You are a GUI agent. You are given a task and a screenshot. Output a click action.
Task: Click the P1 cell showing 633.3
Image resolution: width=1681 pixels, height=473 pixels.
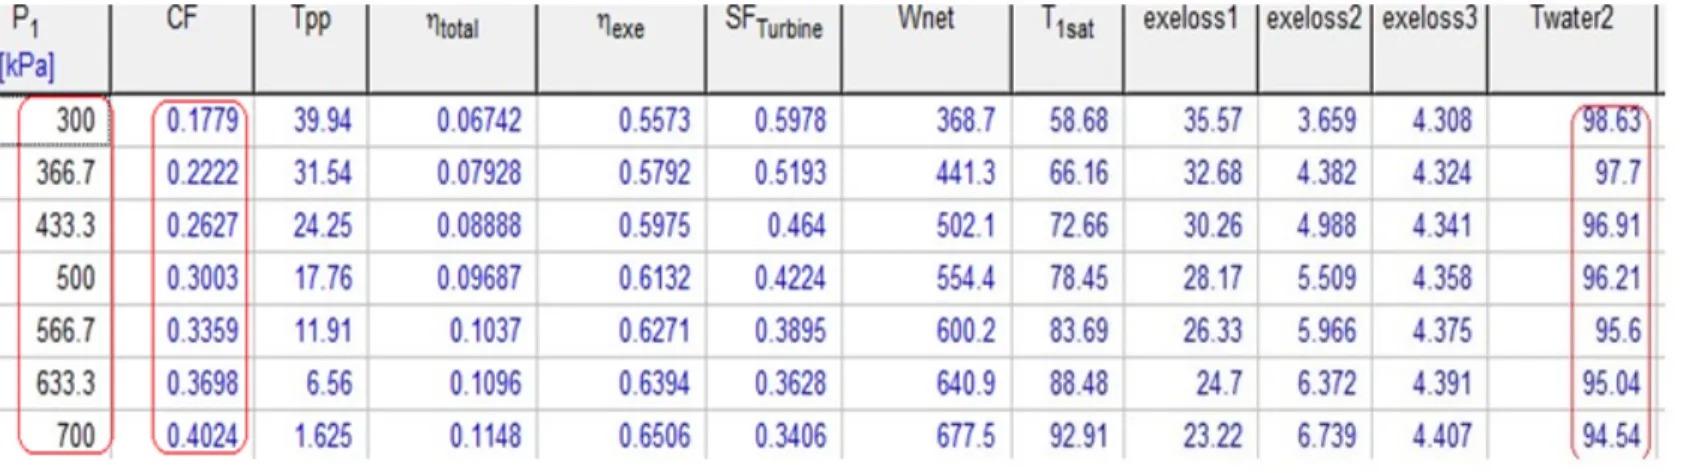point(54,383)
